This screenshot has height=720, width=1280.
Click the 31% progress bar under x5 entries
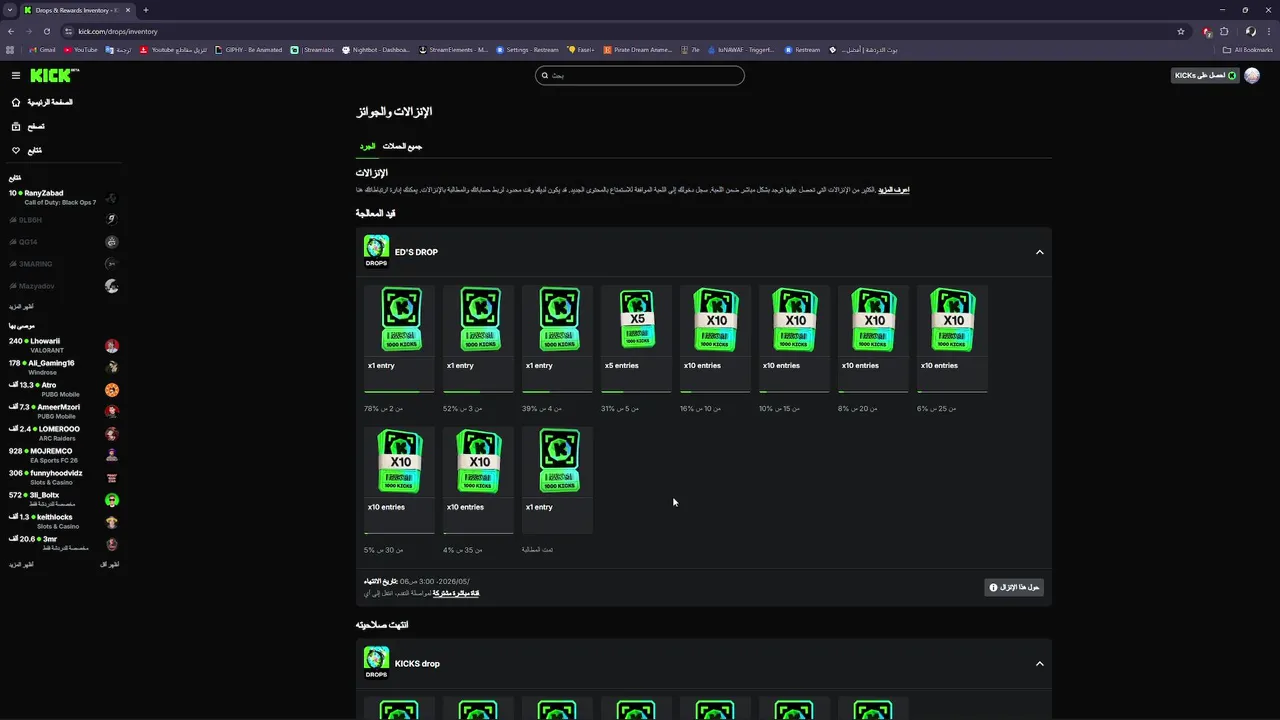pyautogui.click(x=636, y=391)
